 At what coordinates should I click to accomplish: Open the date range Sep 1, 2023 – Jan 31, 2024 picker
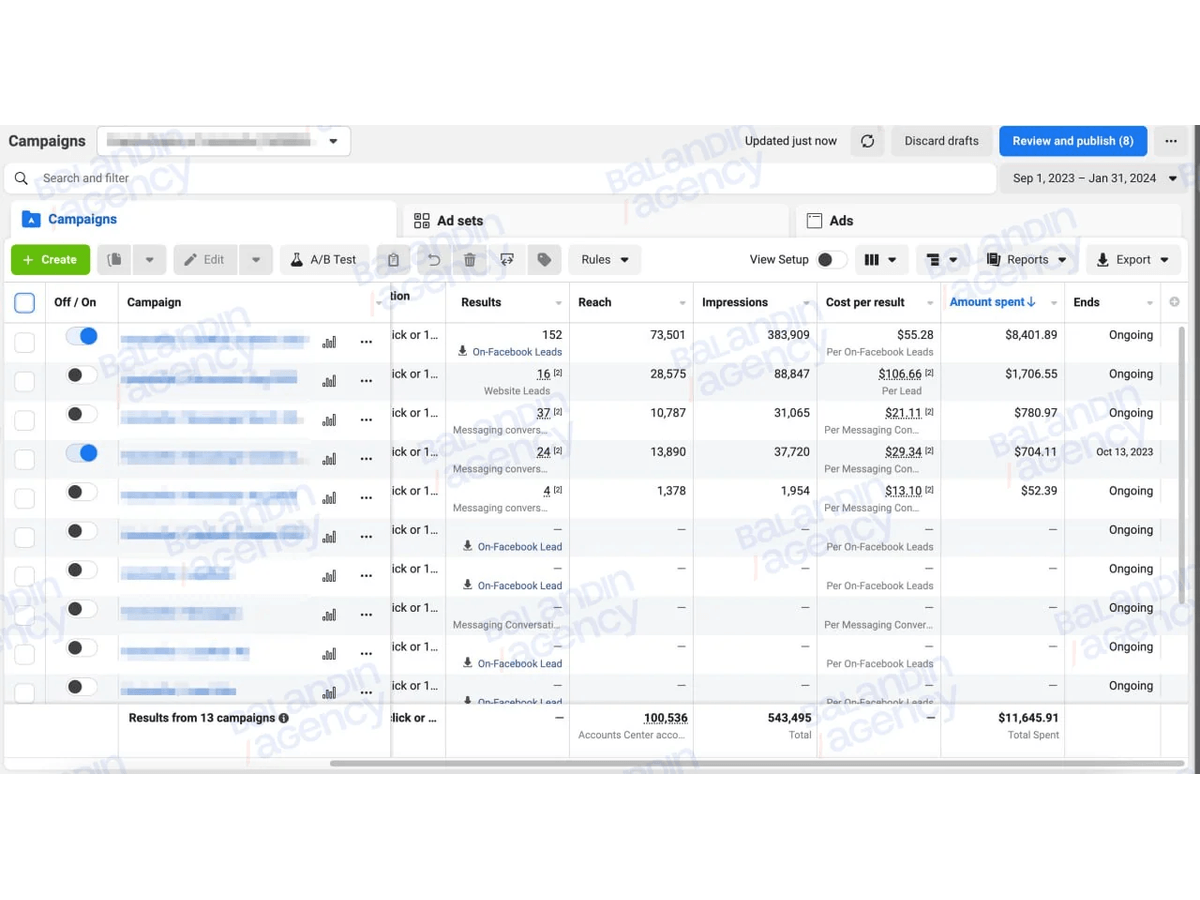pyautogui.click(x=1094, y=178)
